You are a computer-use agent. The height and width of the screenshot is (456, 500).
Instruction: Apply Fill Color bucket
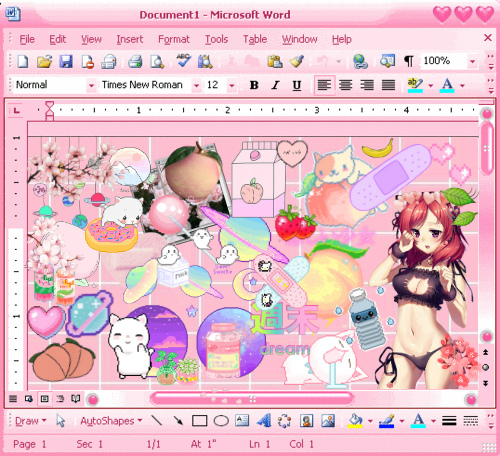click(355, 421)
